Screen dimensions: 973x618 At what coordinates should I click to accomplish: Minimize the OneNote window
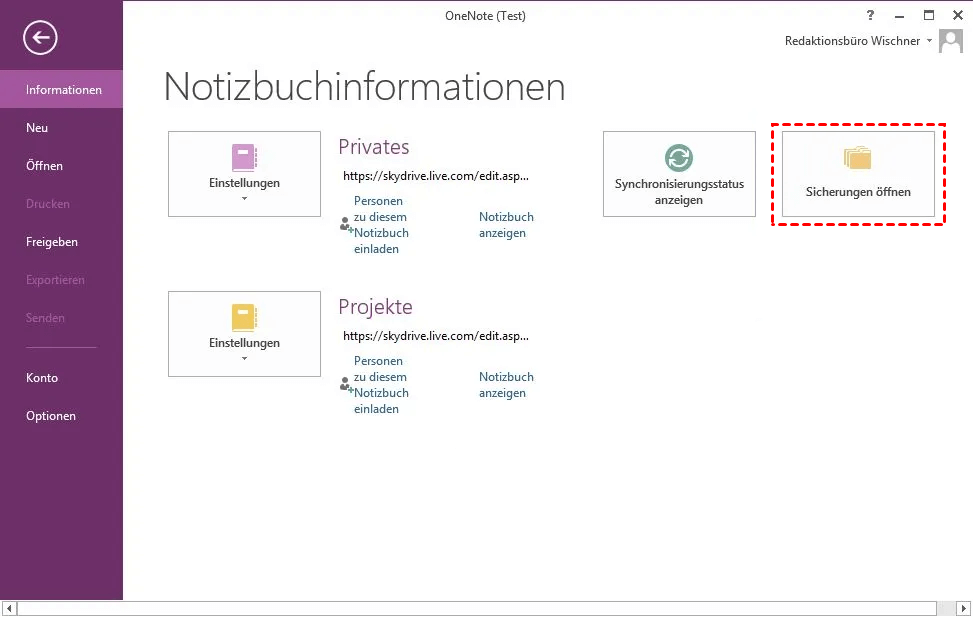tap(900, 16)
